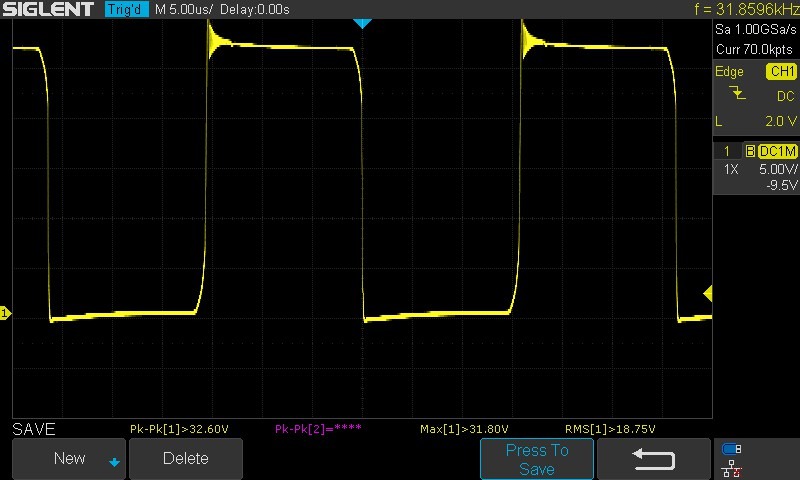
Task: Click the CH1 trigger source badge
Action: tap(781, 71)
